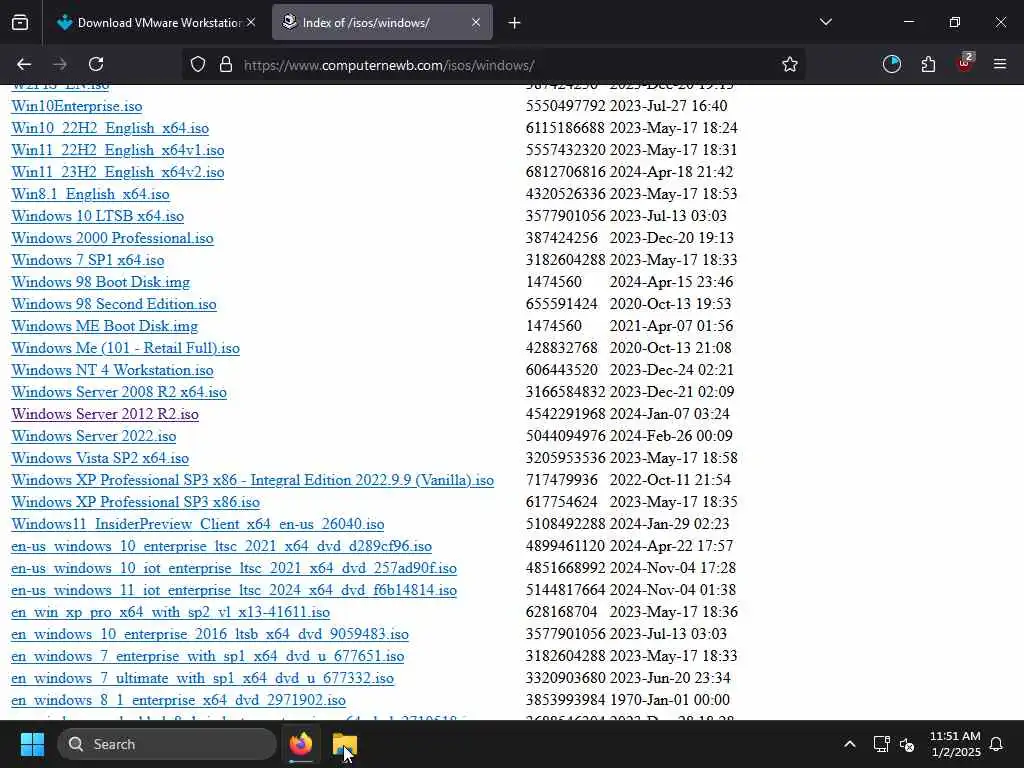Open Windows 98 Second Edition.iso link
The height and width of the screenshot is (768, 1024).
114,304
